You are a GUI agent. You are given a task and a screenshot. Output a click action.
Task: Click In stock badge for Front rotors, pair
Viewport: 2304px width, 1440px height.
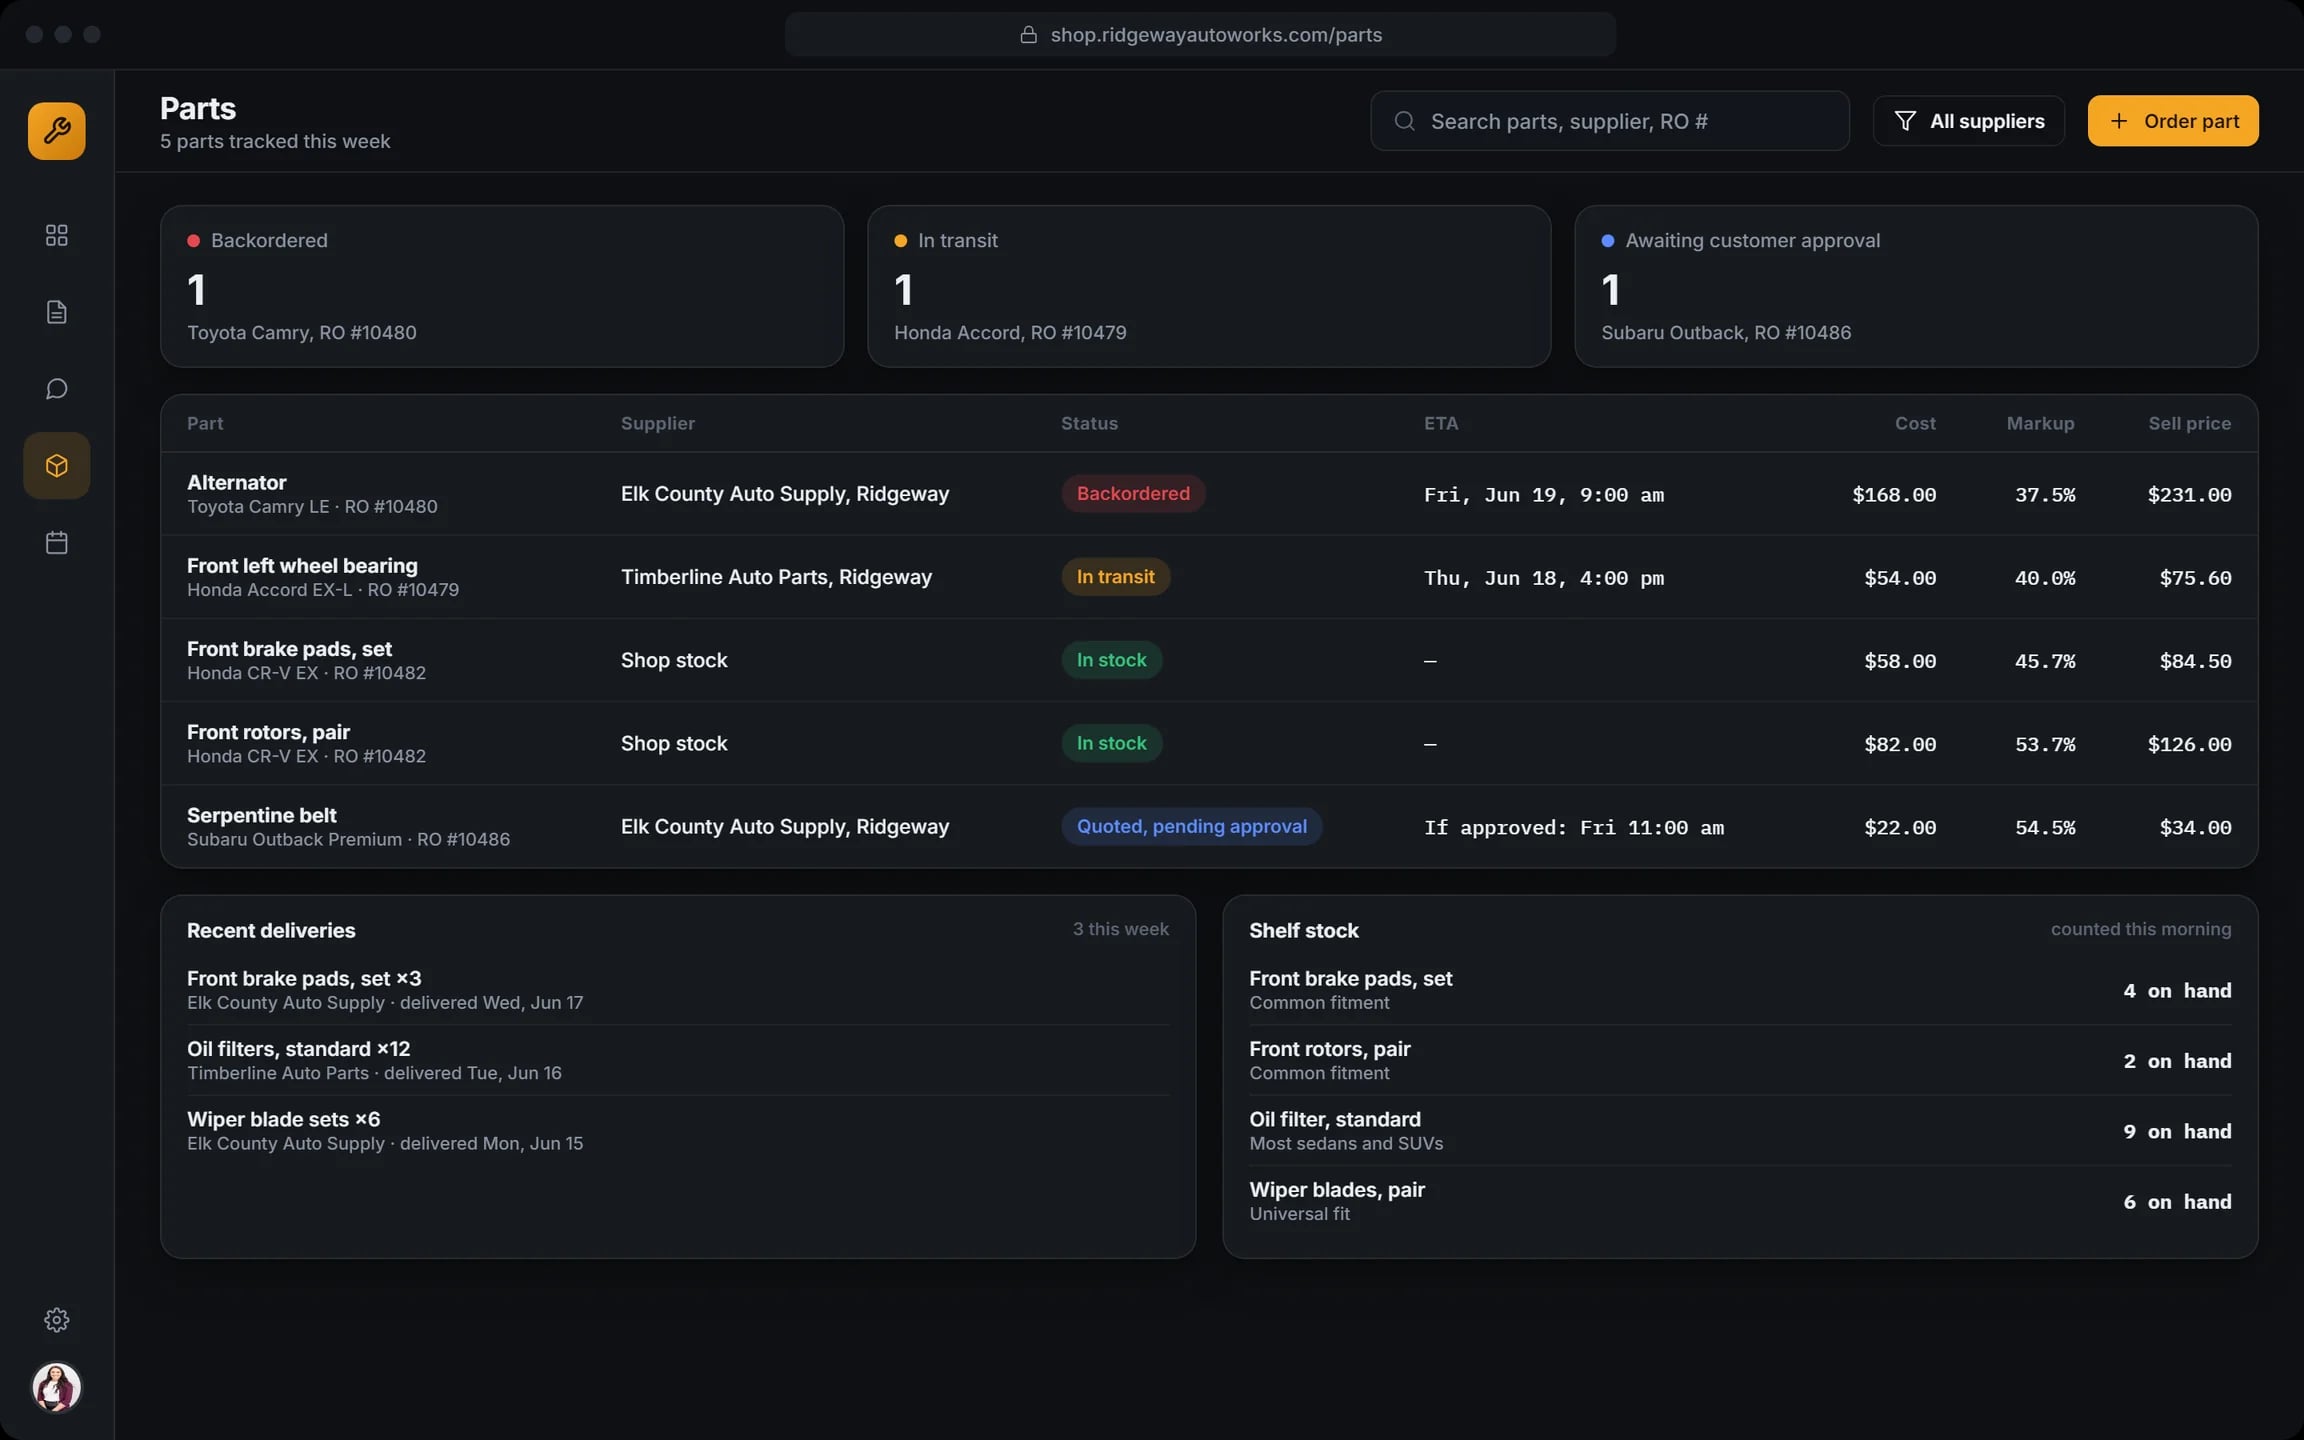(x=1111, y=744)
